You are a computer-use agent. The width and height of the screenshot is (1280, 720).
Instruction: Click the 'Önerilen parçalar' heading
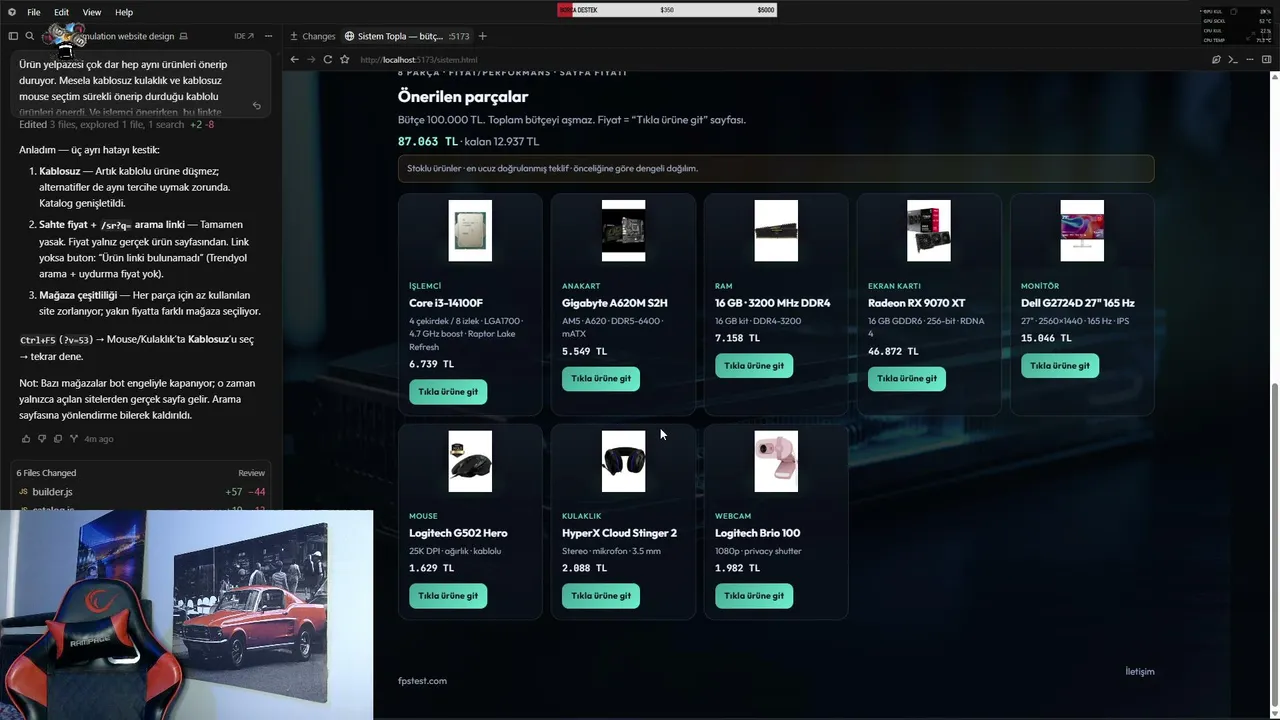[x=463, y=97]
